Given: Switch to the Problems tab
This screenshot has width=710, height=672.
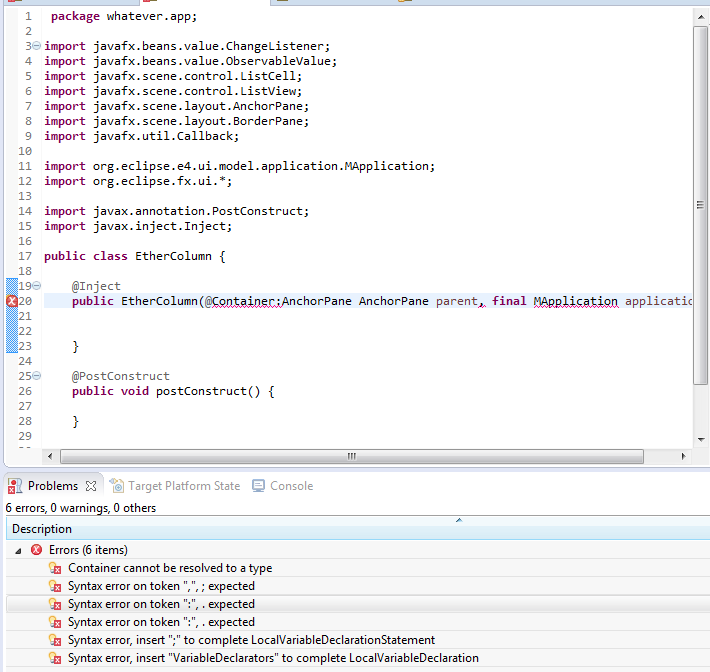Looking at the screenshot, I should (x=53, y=486).
